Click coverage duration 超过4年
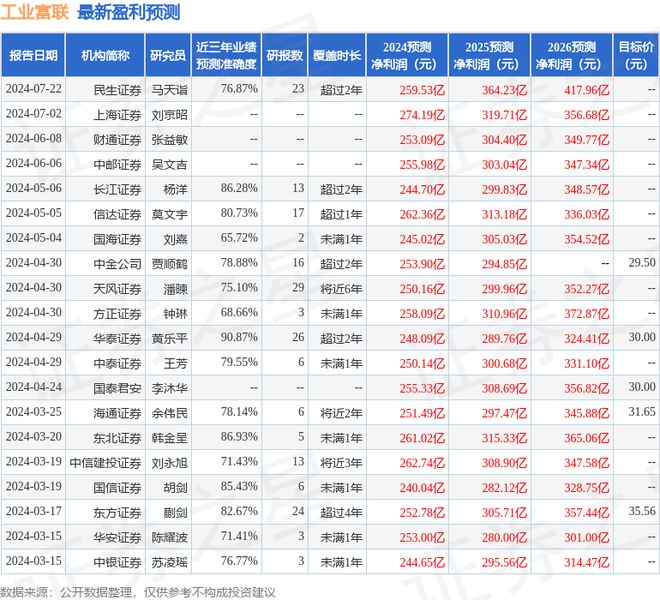Screen dimensions: 660x600 341,512
